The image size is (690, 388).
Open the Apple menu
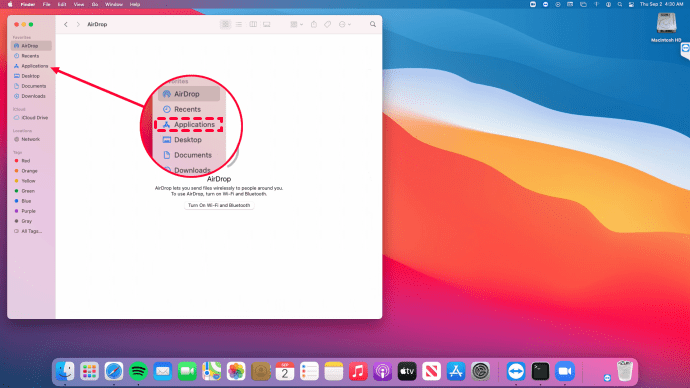coord(10,4)
